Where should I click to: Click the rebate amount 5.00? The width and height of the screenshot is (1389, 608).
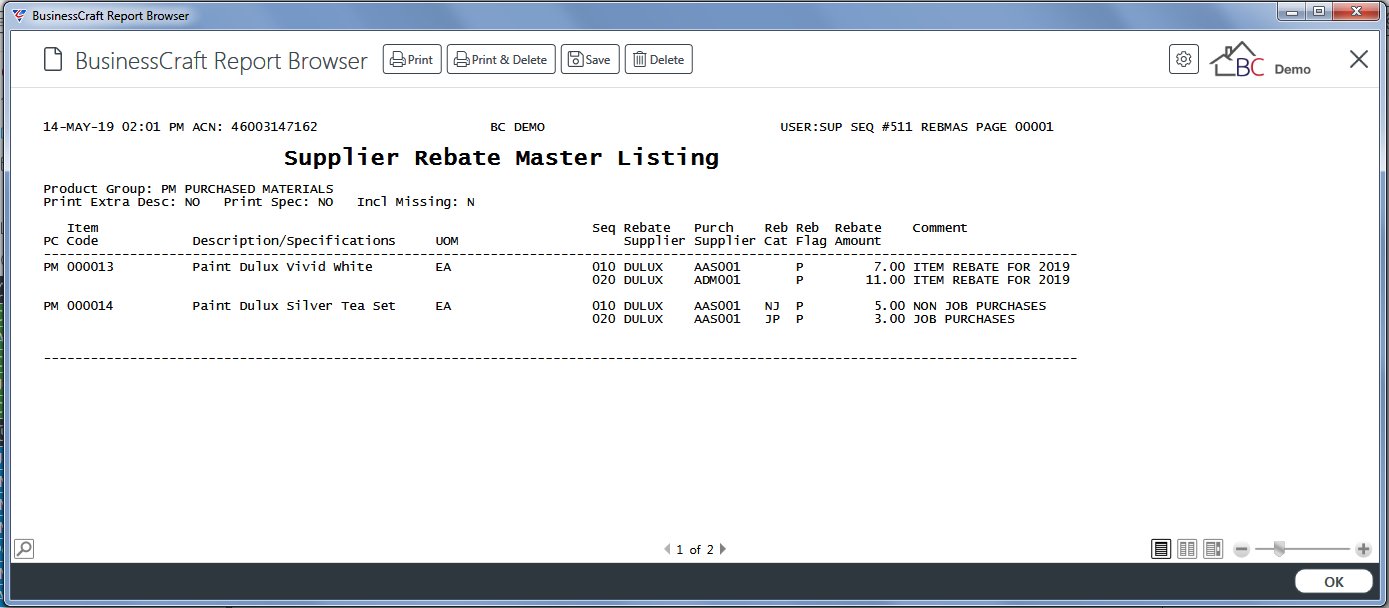[x=889, y=306]
